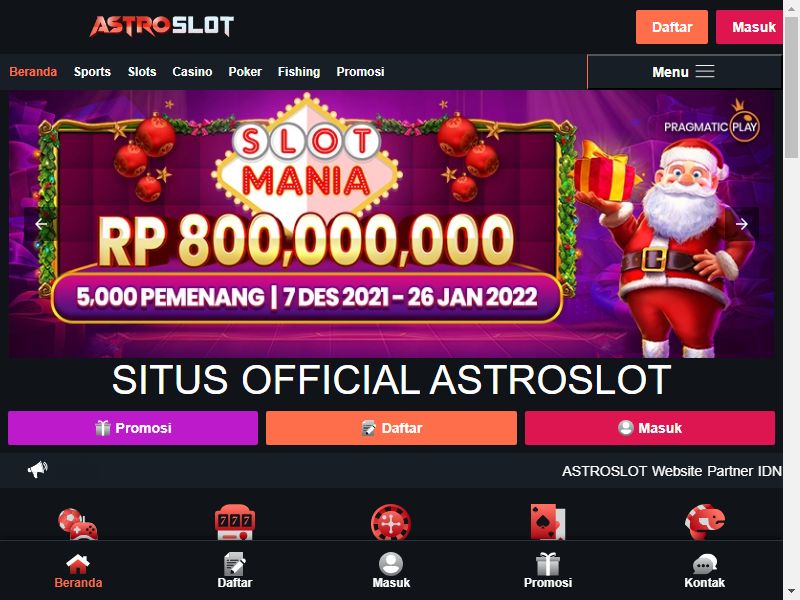Viewport: 800px width, 600px height.
Task: Open the roulette wheel casino icon
Action: coord(391,522)
